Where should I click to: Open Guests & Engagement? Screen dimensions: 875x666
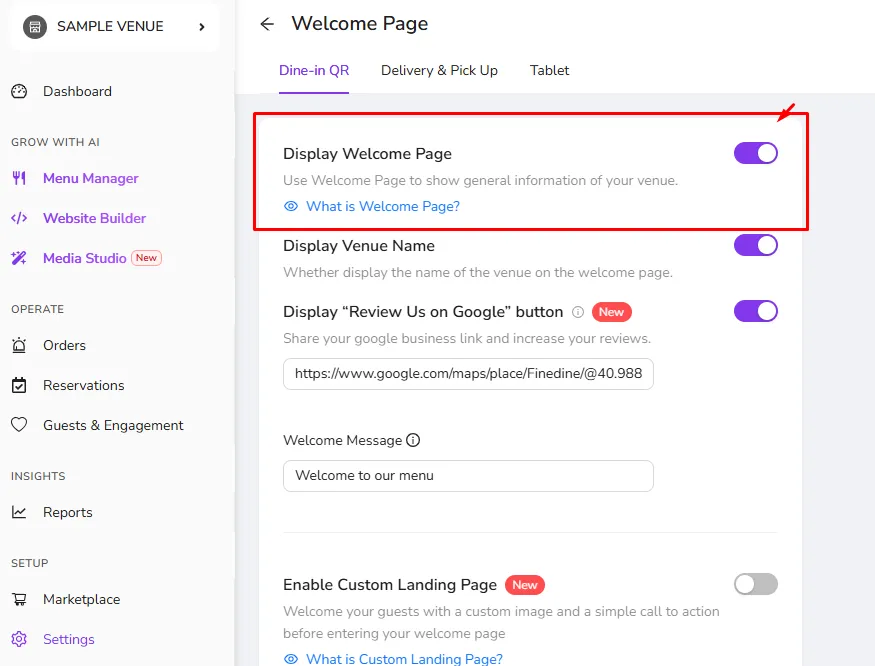click(x=113, y=425)
